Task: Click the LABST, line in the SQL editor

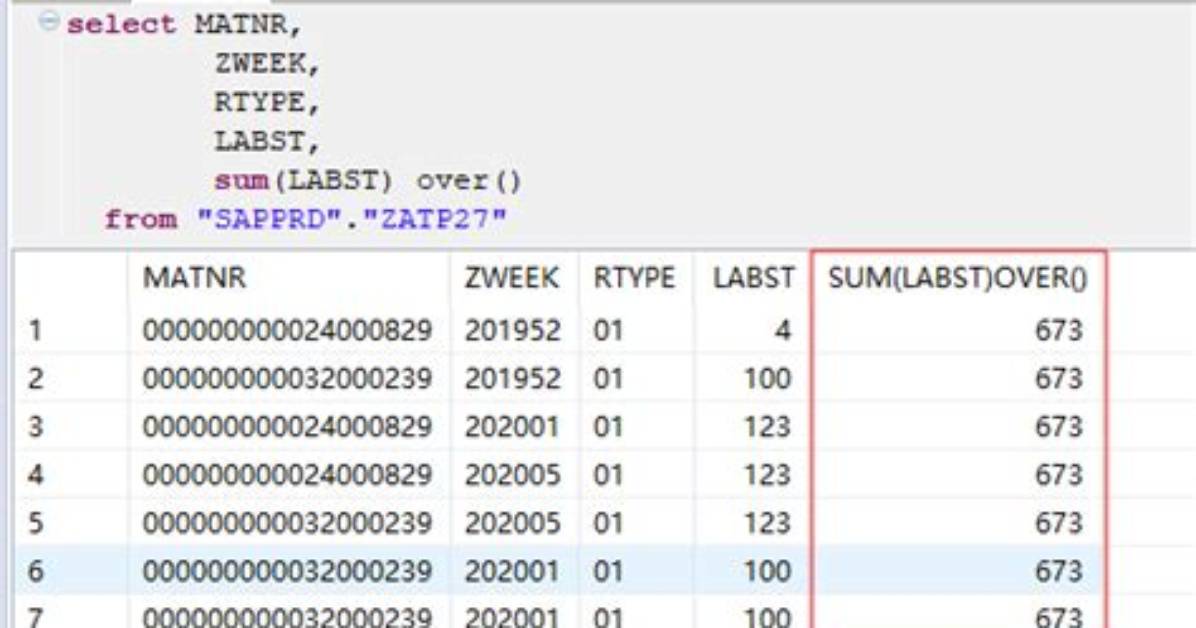Action: [267, 141]
